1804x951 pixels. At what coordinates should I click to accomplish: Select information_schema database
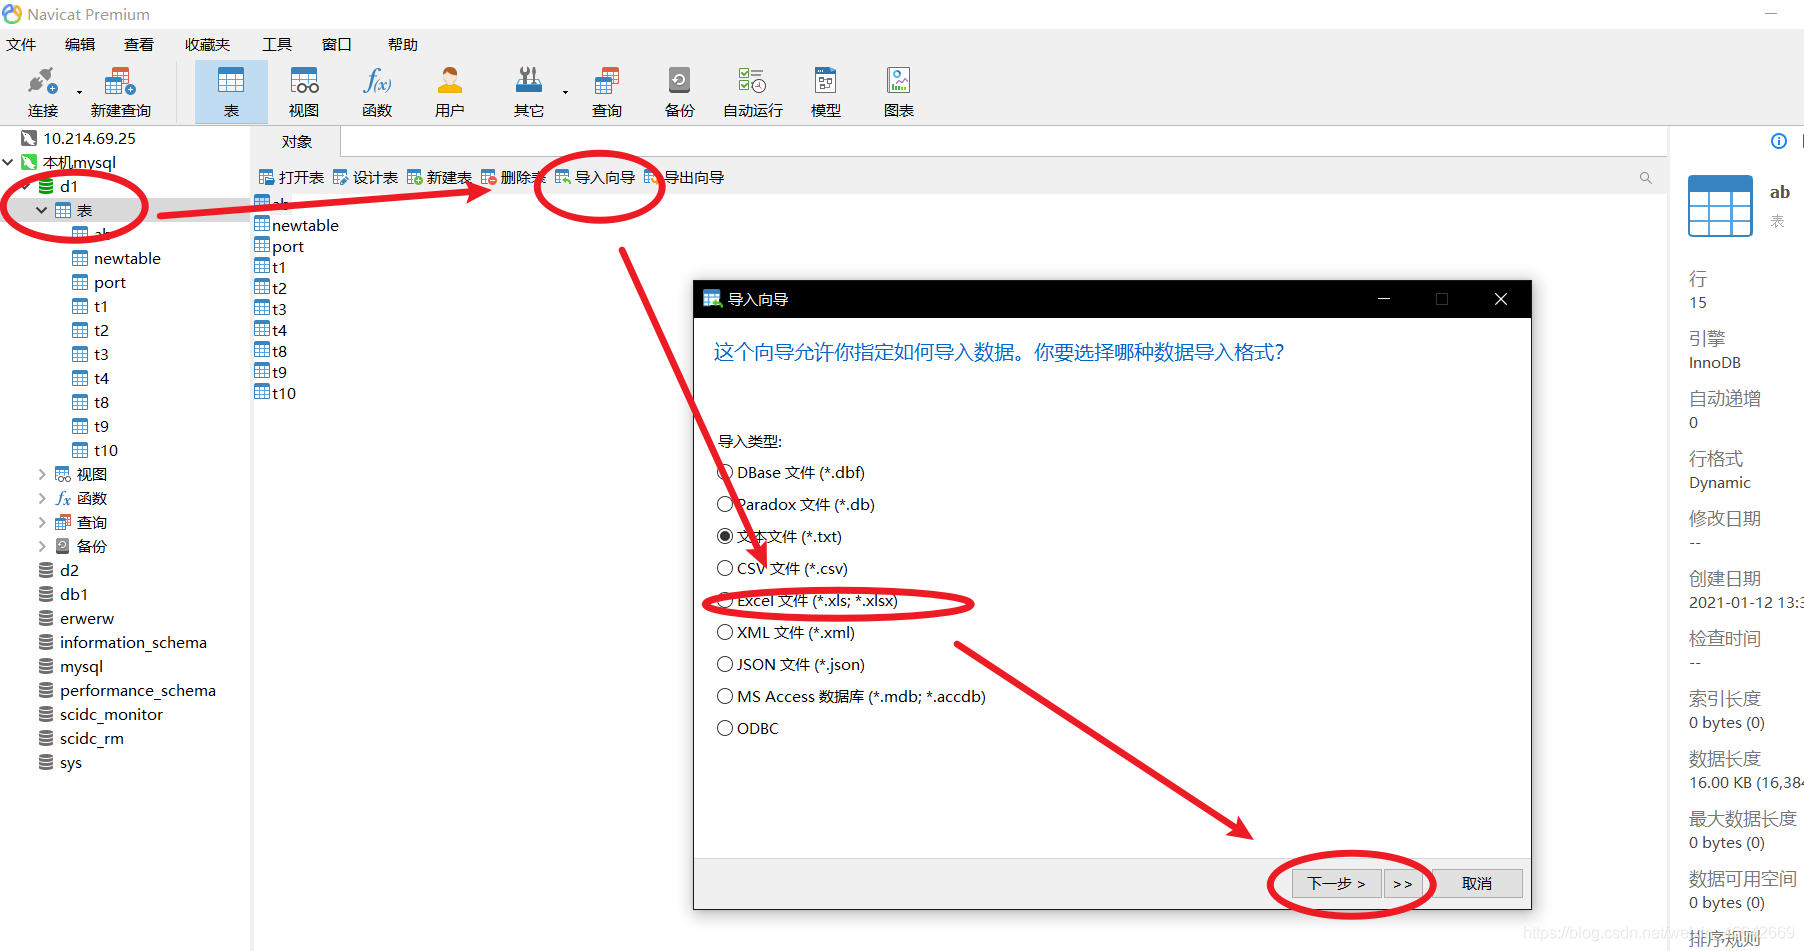pyautogui.click(x=133, y=642)
